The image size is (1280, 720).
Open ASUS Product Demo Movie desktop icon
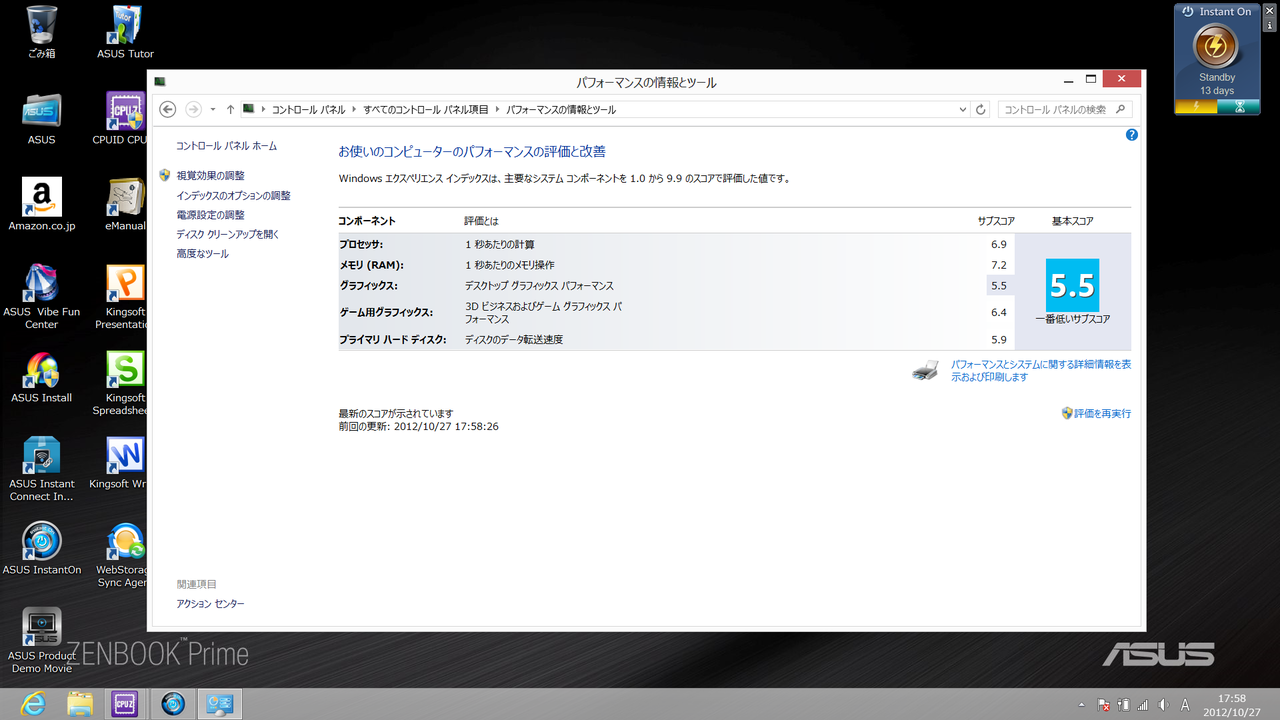pos(42,640)
